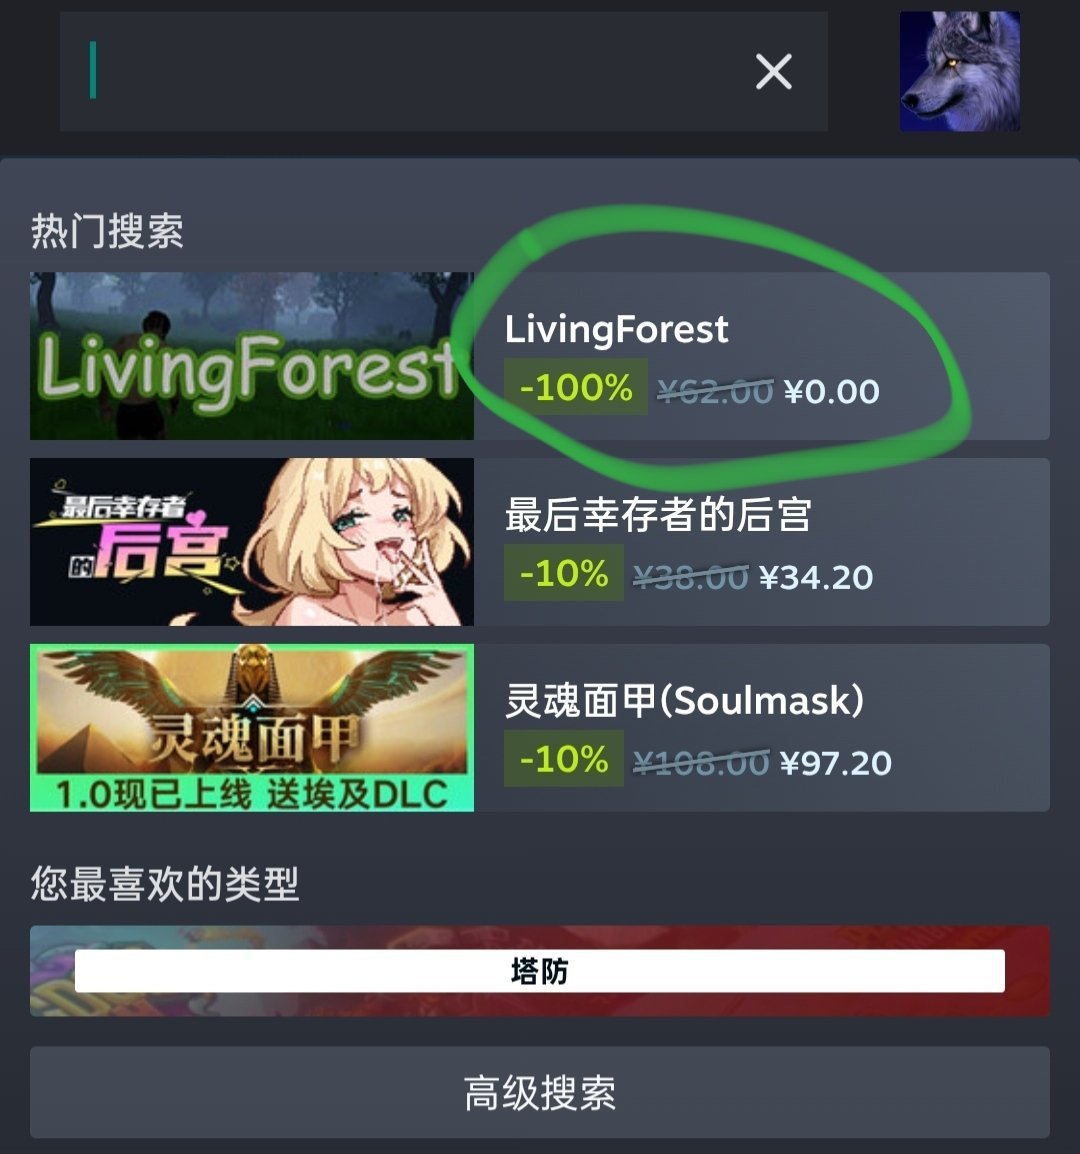Select the 灵魂面甲(Soulmask) title text
The height and width of the screenshot is (1154, 1080).
click(x=685, y=700)
